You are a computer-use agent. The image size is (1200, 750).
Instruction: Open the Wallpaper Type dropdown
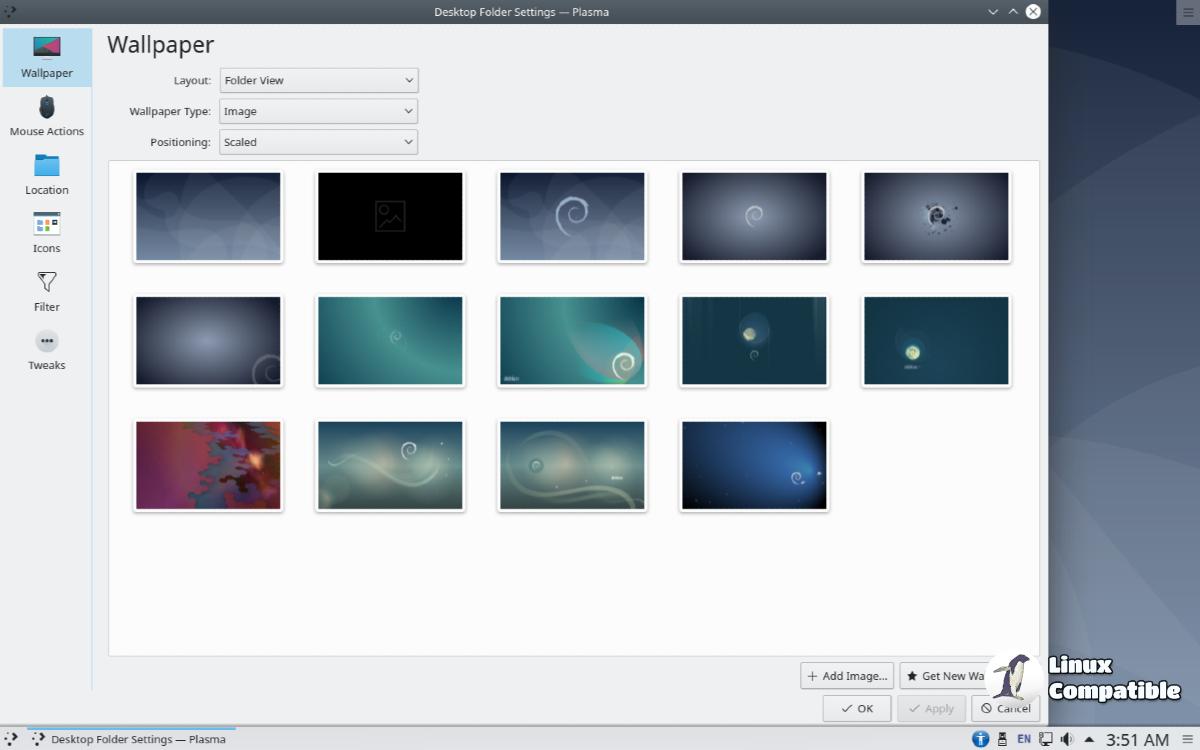point(318,111)
